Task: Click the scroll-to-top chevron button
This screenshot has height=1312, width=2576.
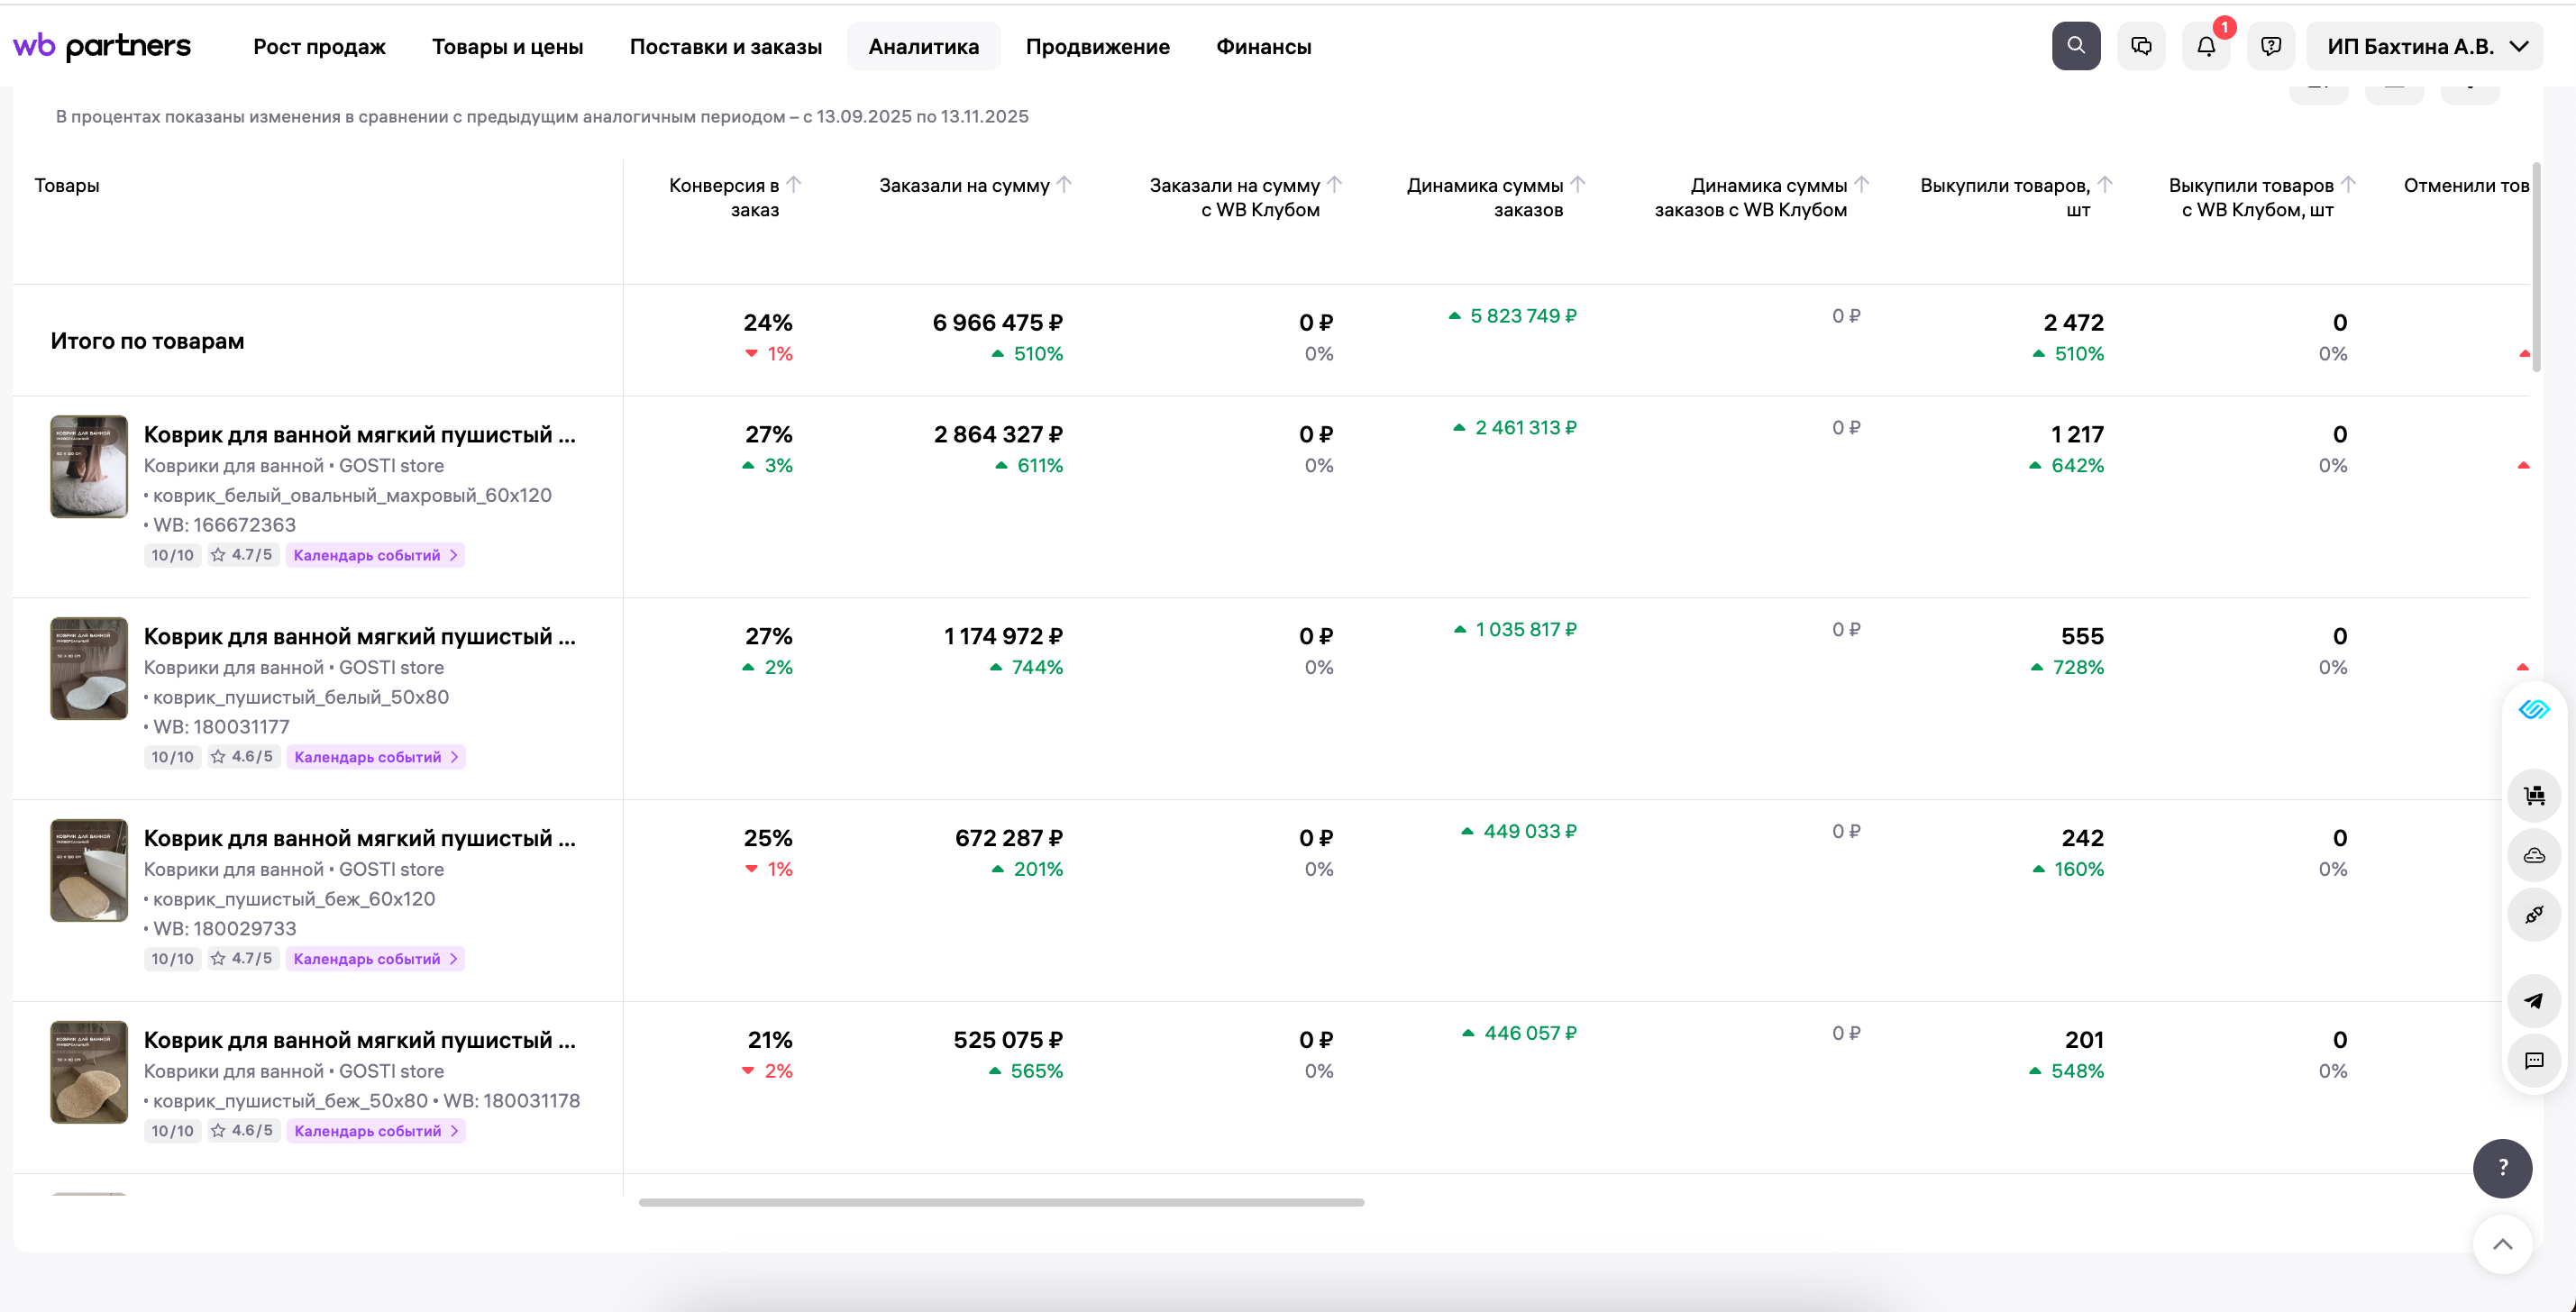Action: pyautogui.click(x=2502, y=1244)
